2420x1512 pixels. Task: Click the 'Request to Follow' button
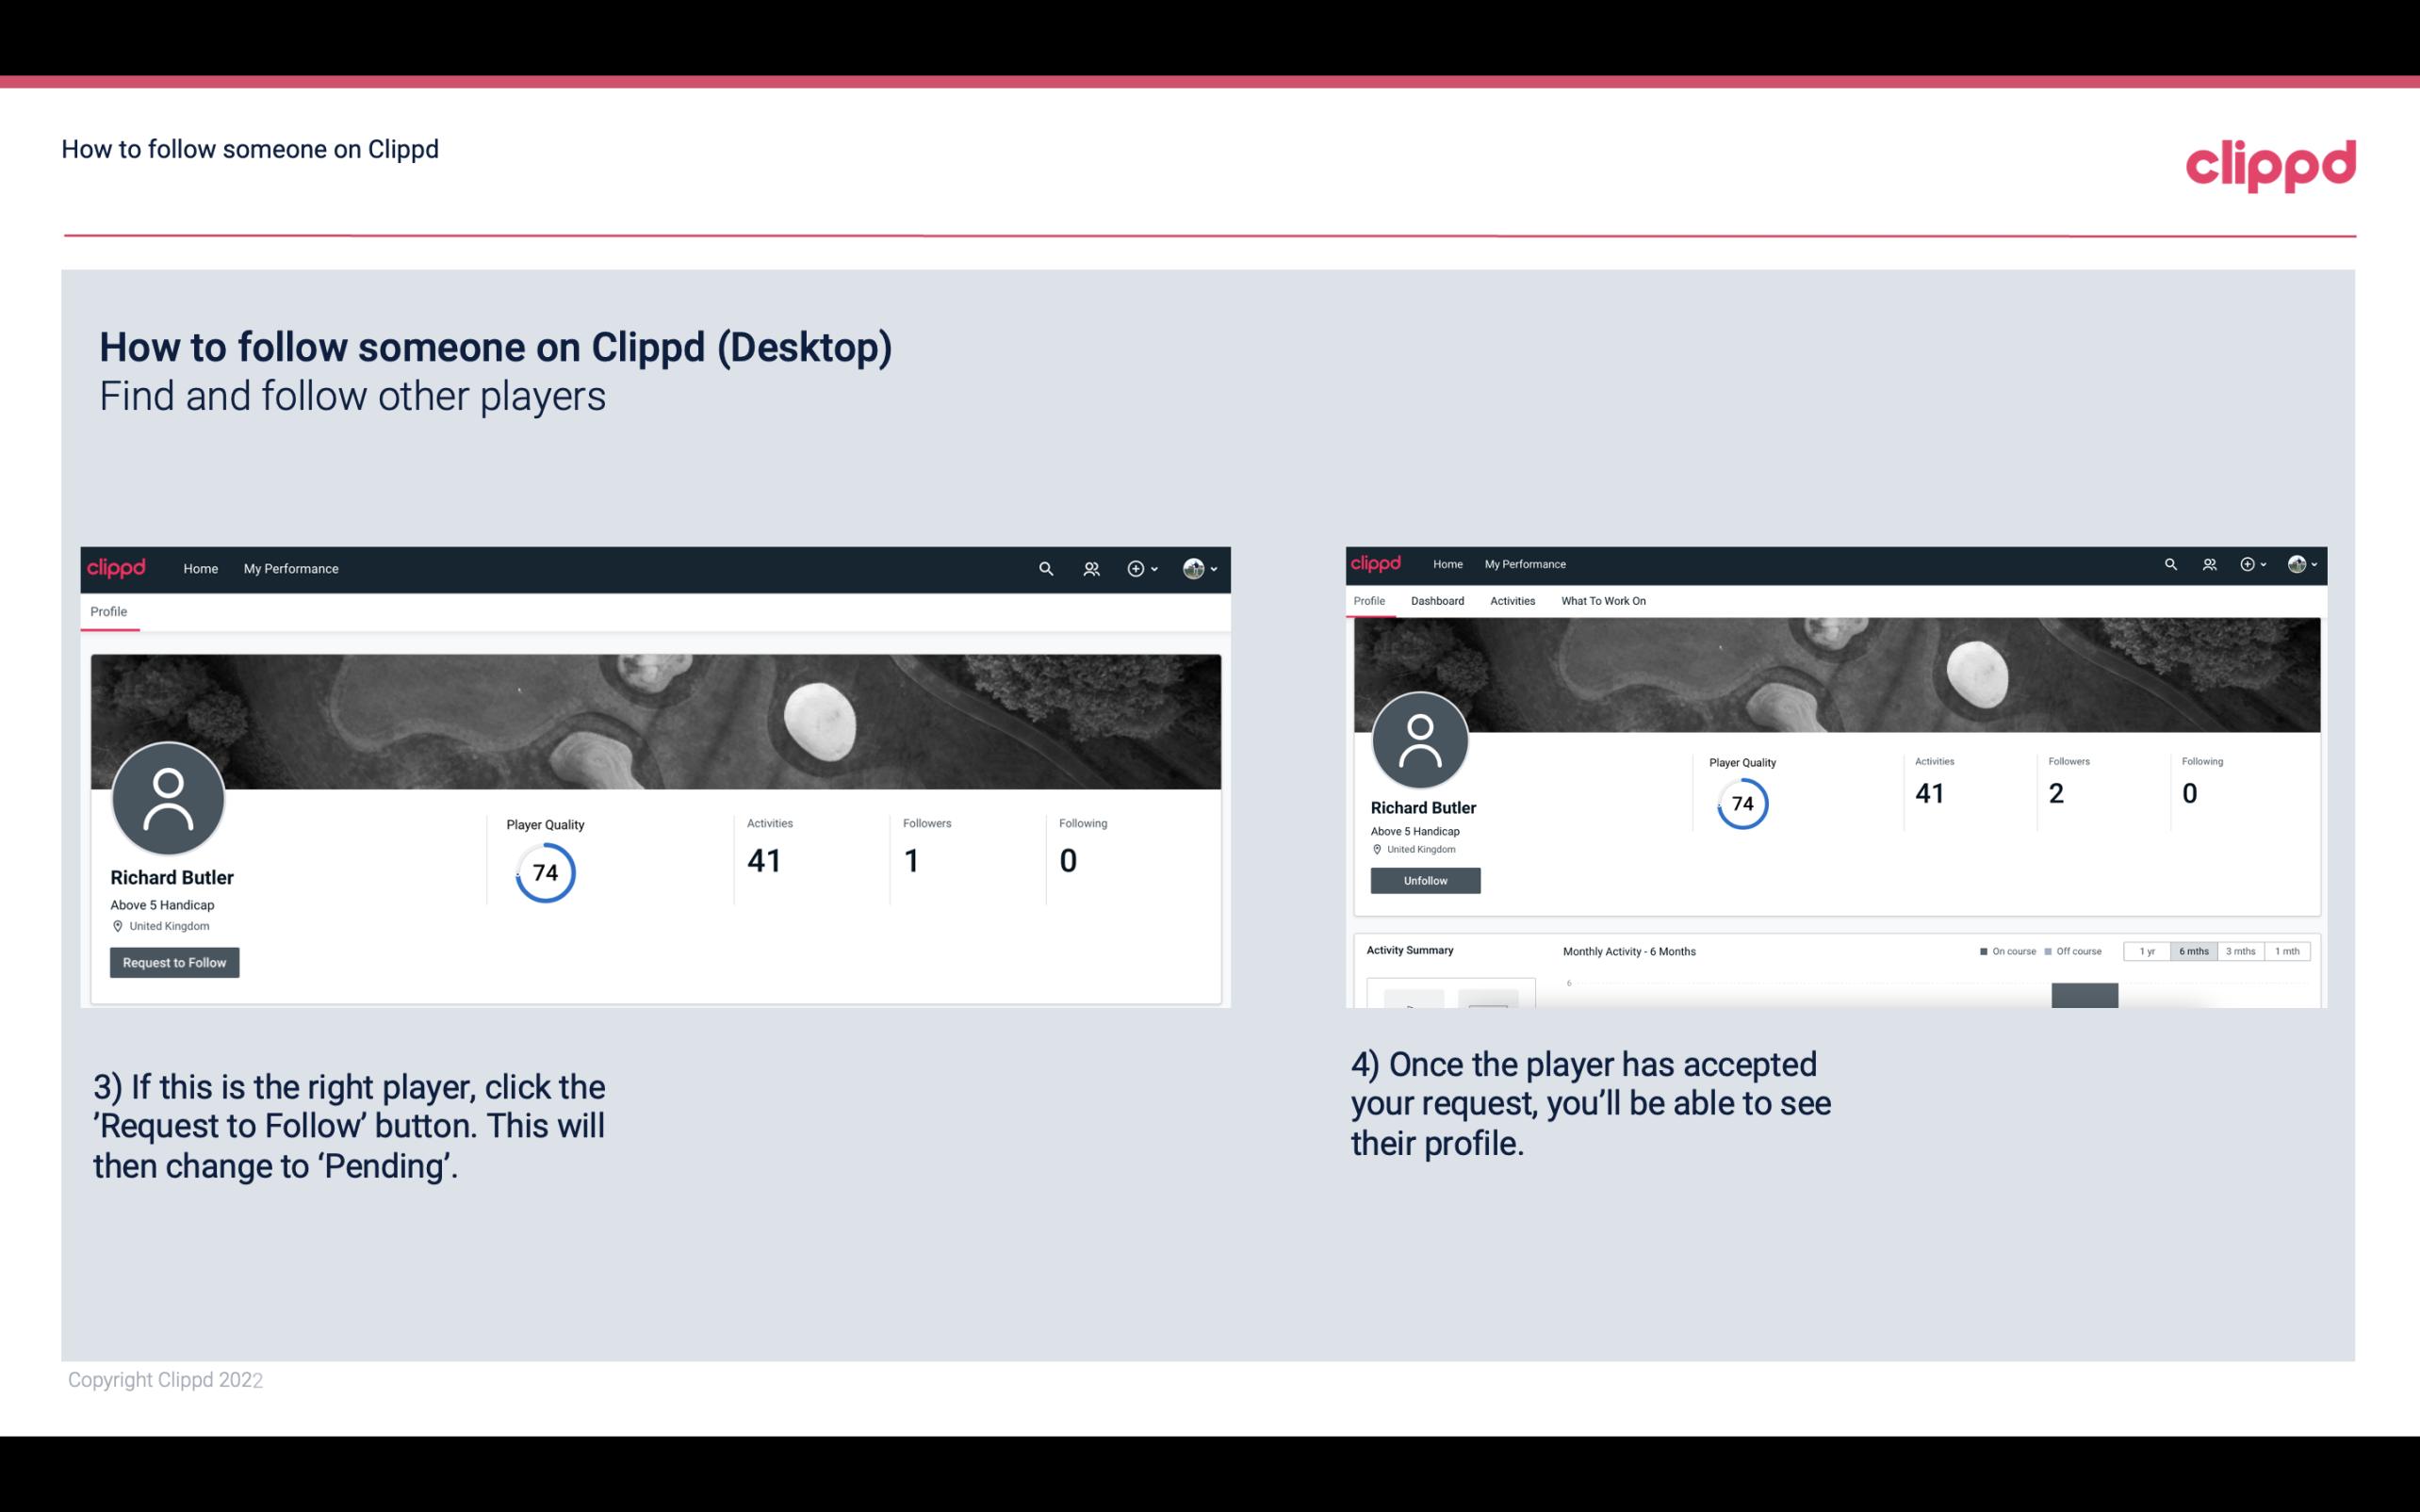(174, 962)
